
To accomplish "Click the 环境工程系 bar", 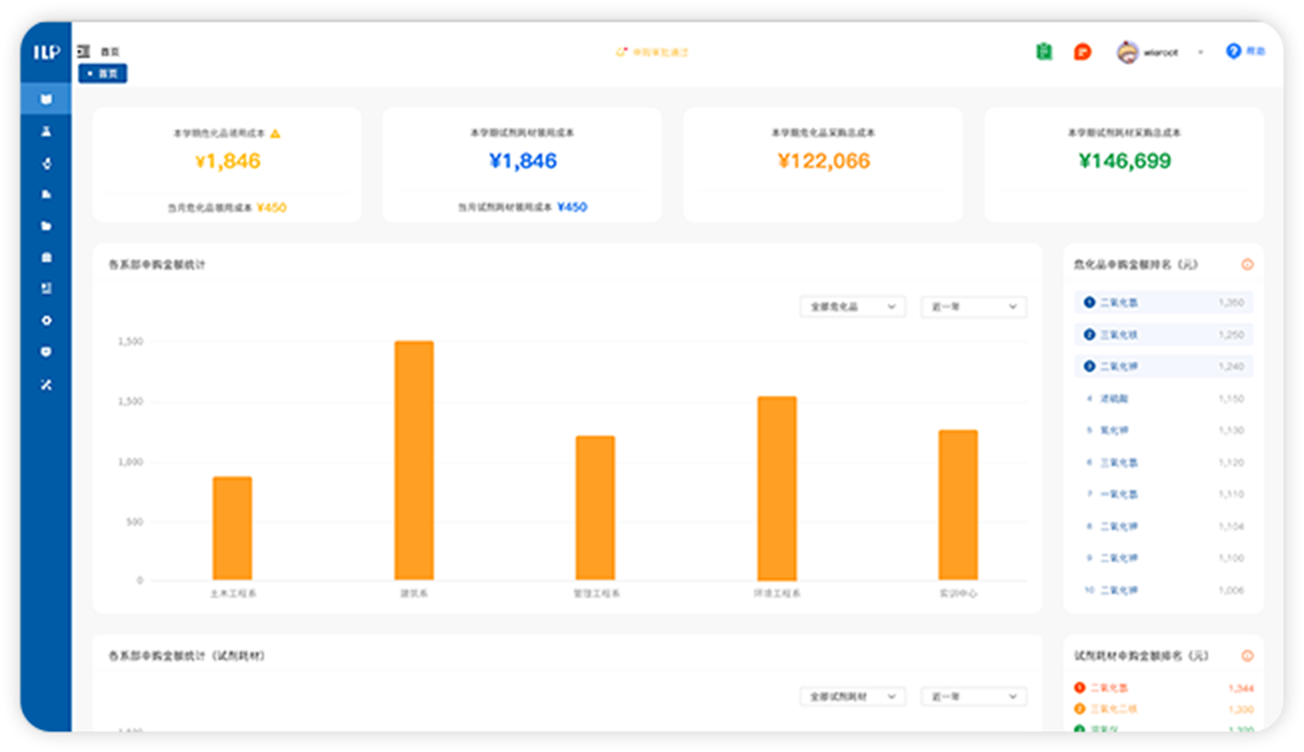I will tap(777, 488).
